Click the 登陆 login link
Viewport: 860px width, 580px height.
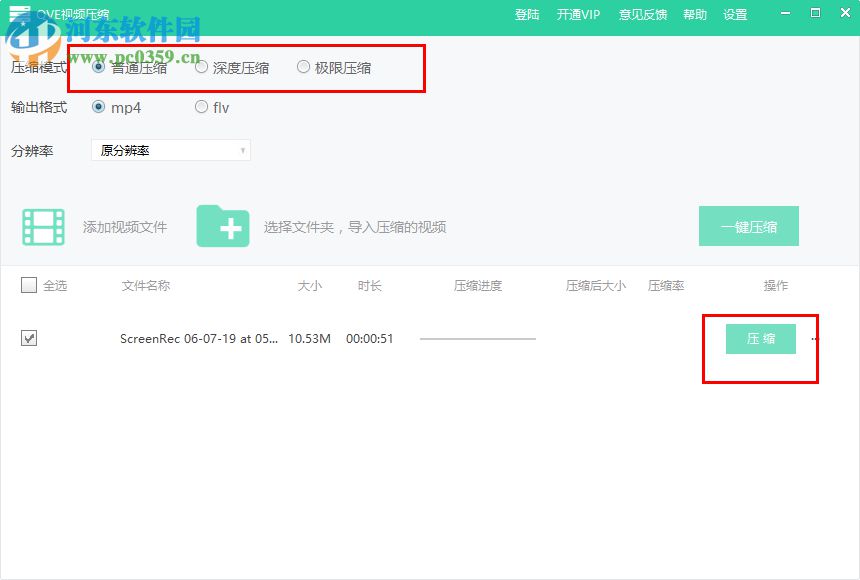tap(527, 15)
